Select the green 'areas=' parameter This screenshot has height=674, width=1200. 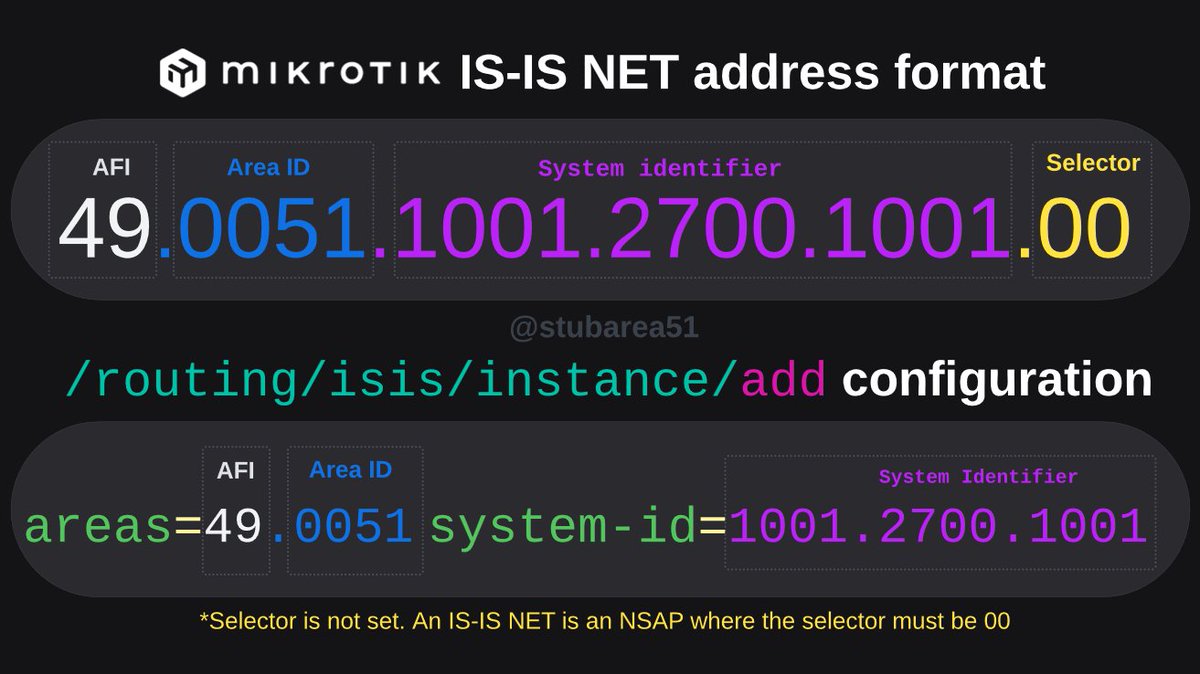coord(113,527)
